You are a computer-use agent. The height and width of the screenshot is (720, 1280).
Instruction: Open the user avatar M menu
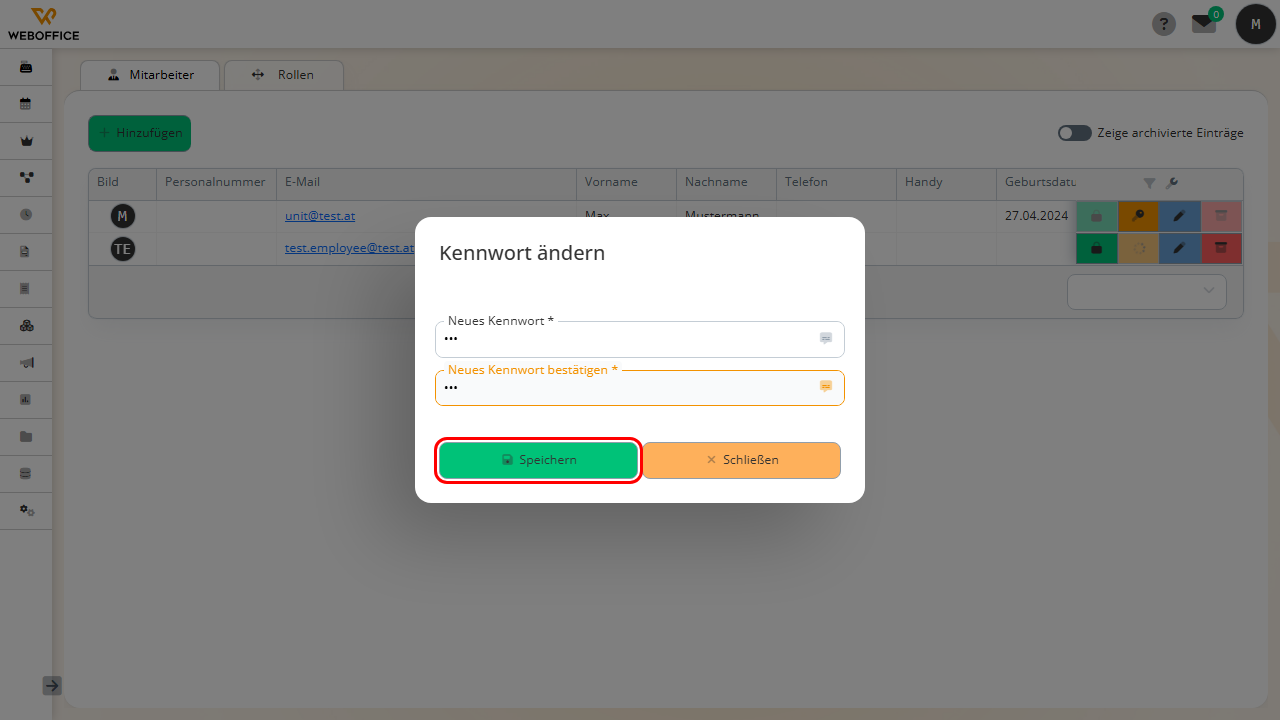(x=1256, y=24)
